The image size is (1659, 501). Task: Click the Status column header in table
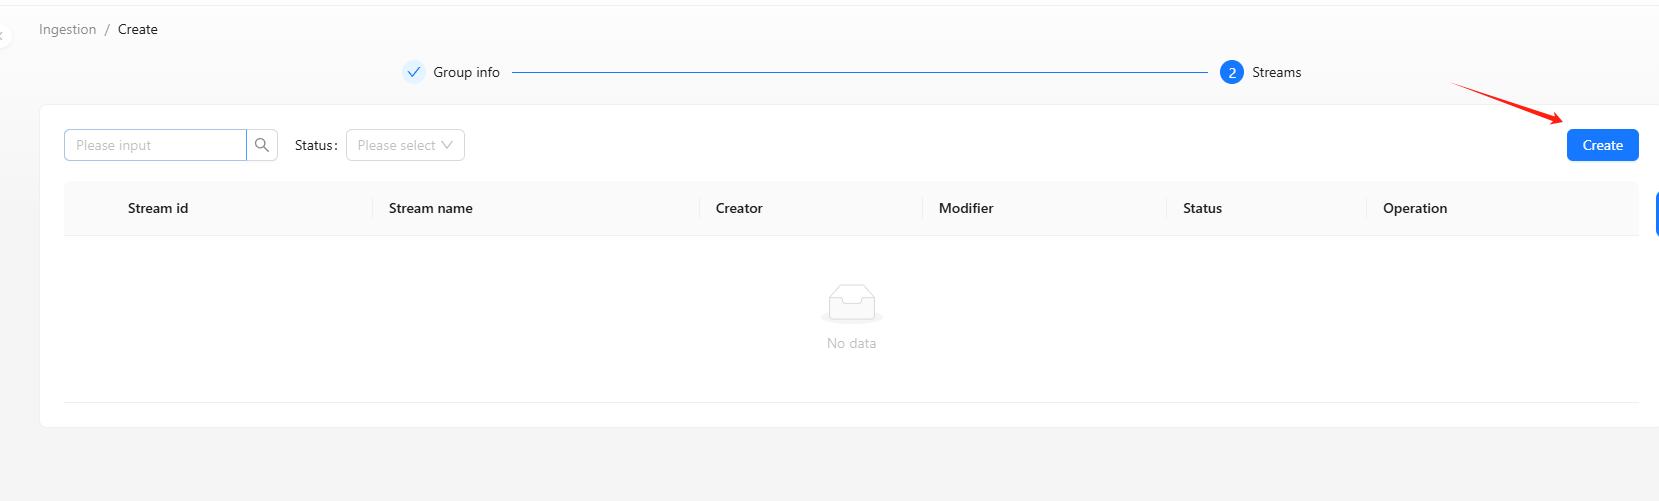pyautogui.click(x=1202, y=208)
